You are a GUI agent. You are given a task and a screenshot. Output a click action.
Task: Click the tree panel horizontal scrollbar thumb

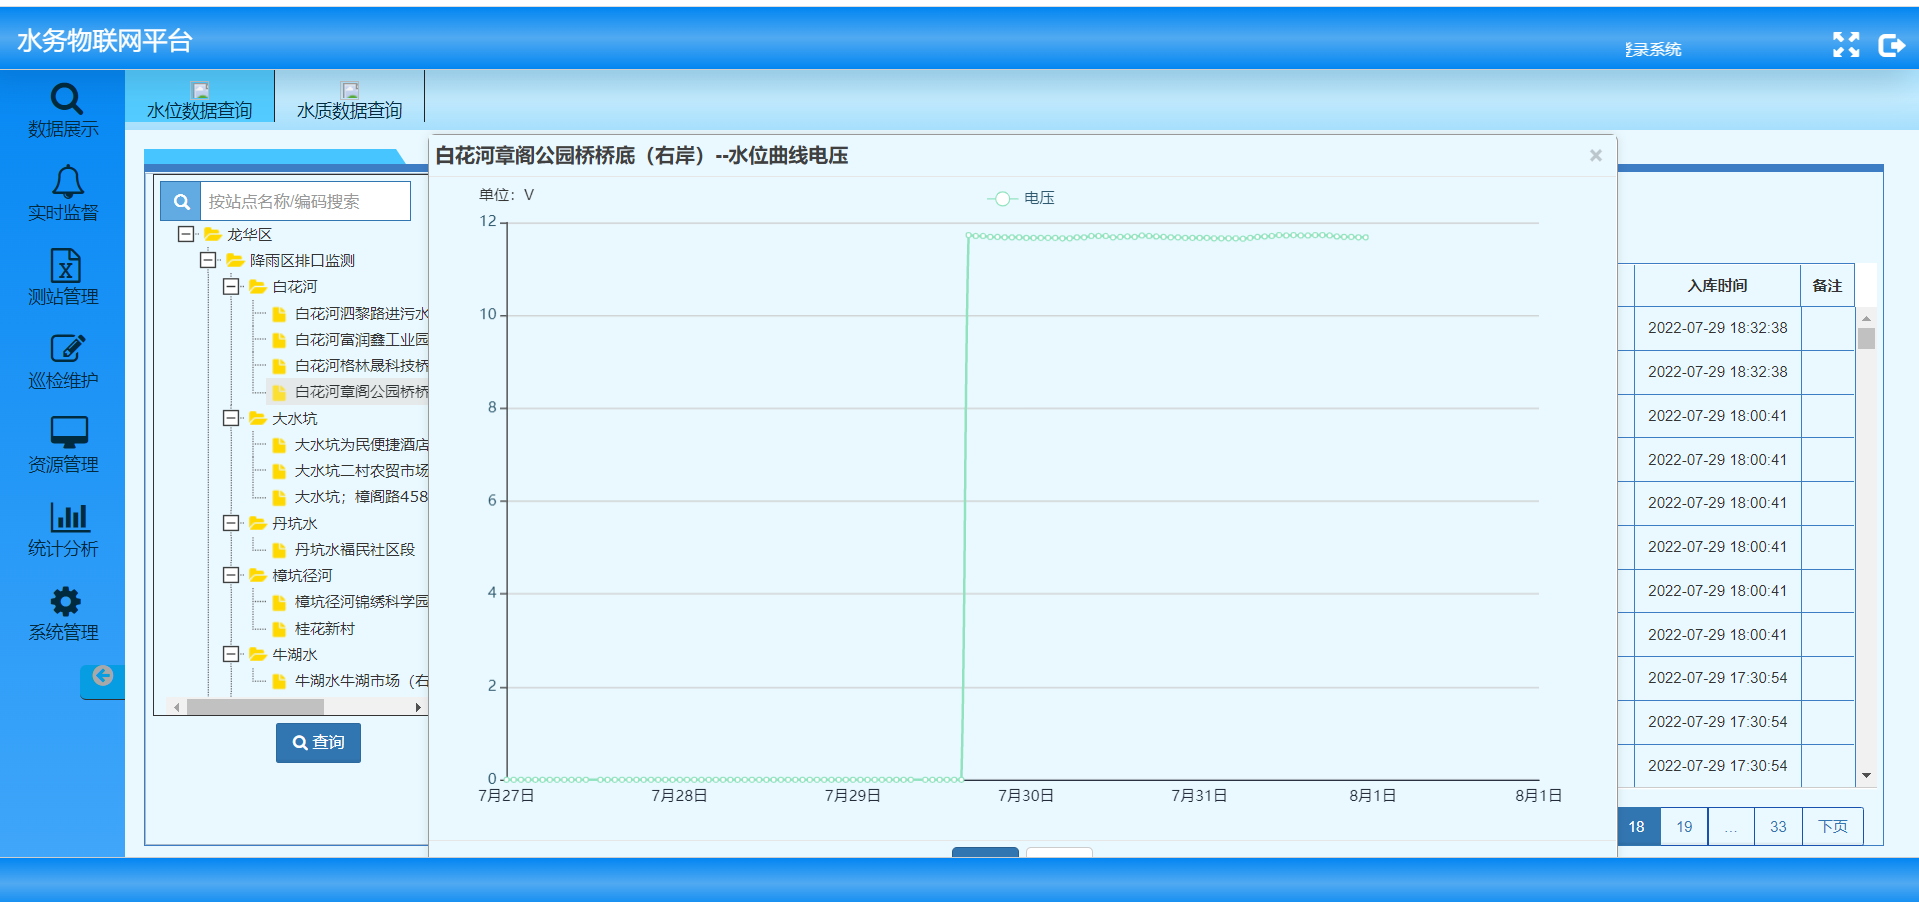coord(255,707)
